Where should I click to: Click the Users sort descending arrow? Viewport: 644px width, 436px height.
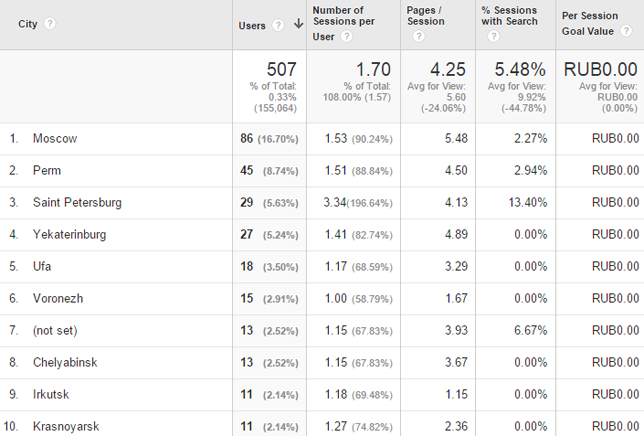pyautogui.click(x=299, y=24)
